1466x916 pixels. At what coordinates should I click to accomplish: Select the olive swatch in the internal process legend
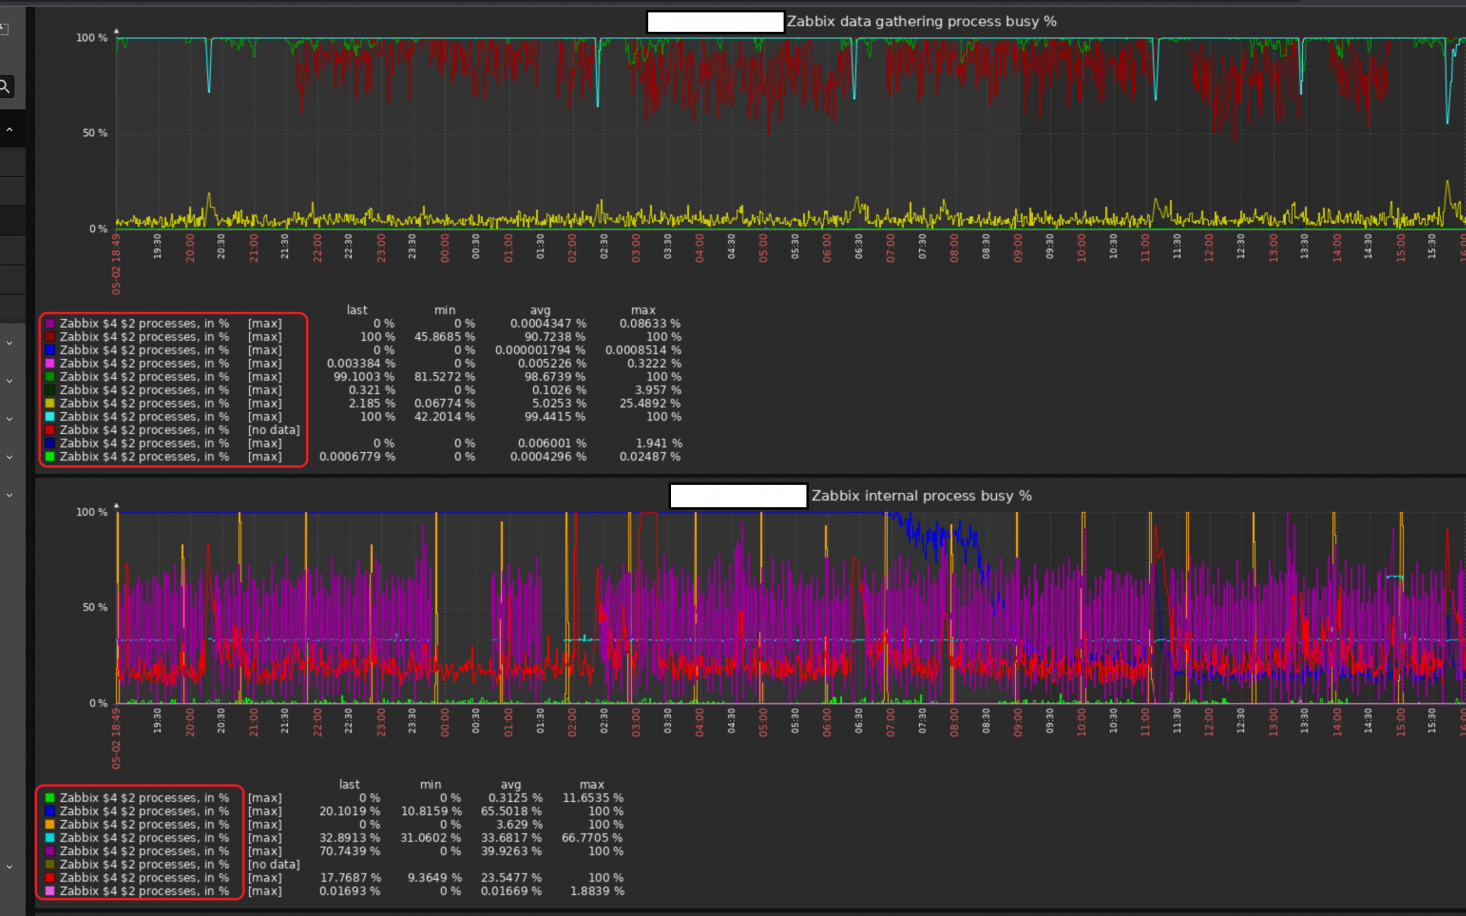(x=50, y=865)
